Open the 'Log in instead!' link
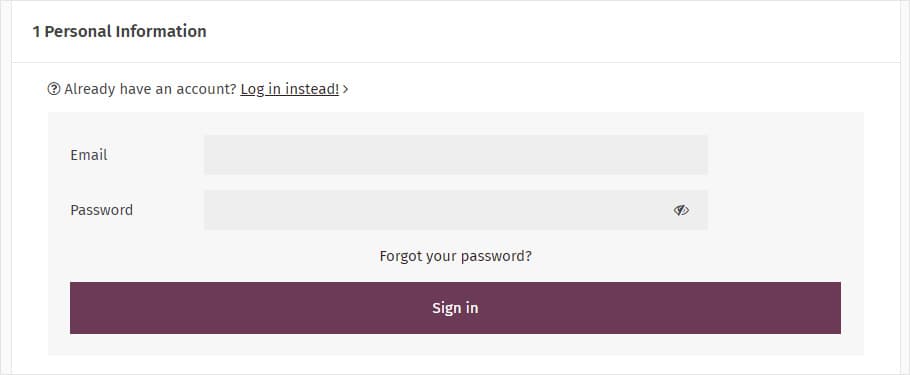Viewport: 910px width, 375px height. 290,89
